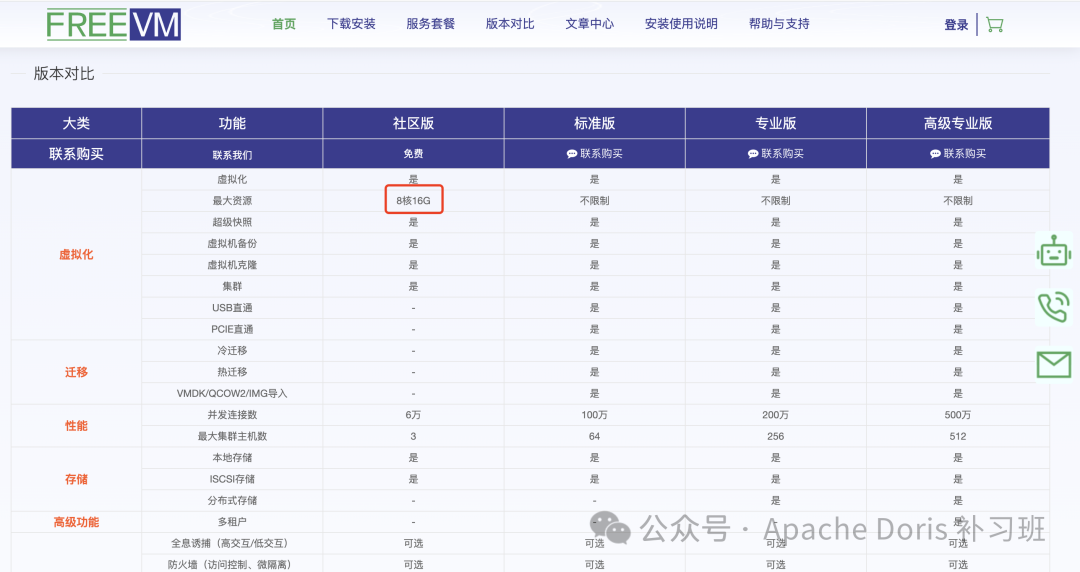The height and width of the screenshot is (572, 1080).
Task: Open the shopping cart icon
Action: tap(995, 25)
